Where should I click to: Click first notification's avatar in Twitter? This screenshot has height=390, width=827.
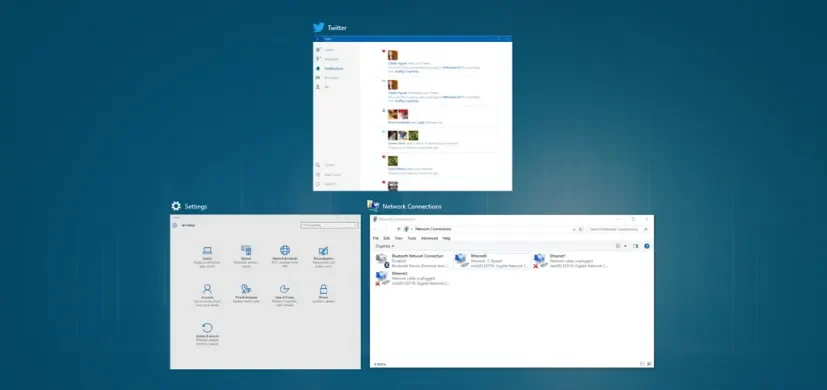coord(393,55)
